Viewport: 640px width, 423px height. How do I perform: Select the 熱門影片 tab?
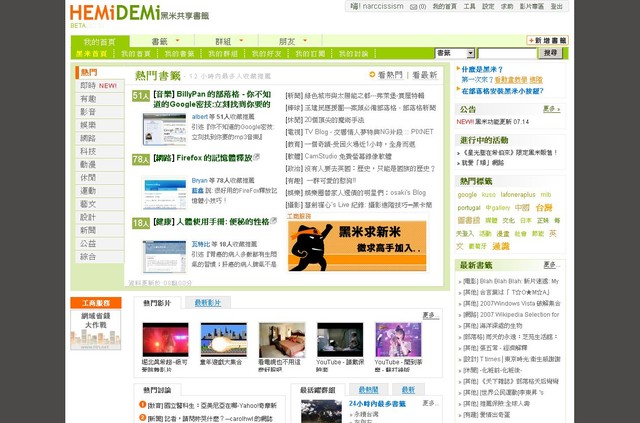tap(157, 303)
